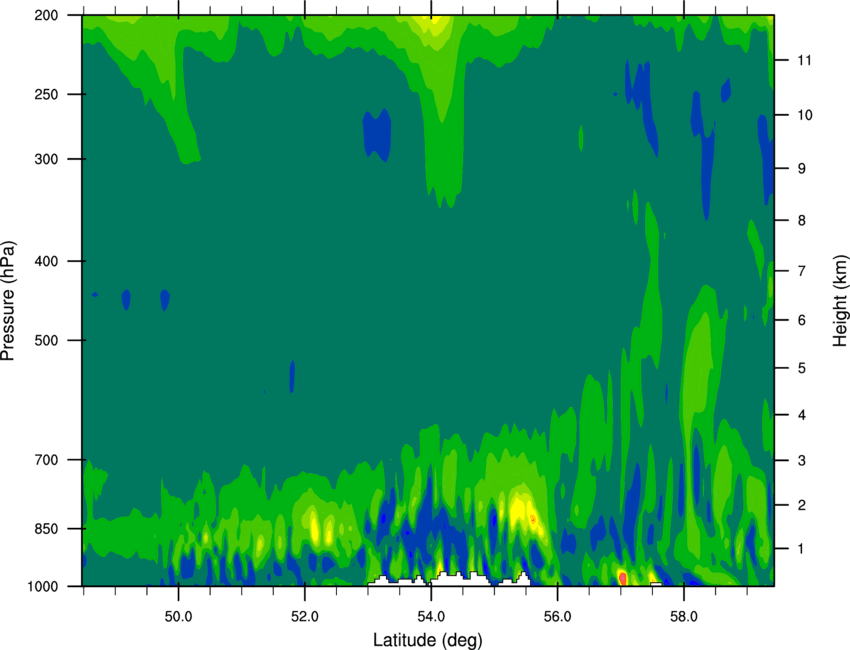Screen dimensions: 850x650
Task: Click the 50.0 latitude tick label
Action: click(178, 617)
